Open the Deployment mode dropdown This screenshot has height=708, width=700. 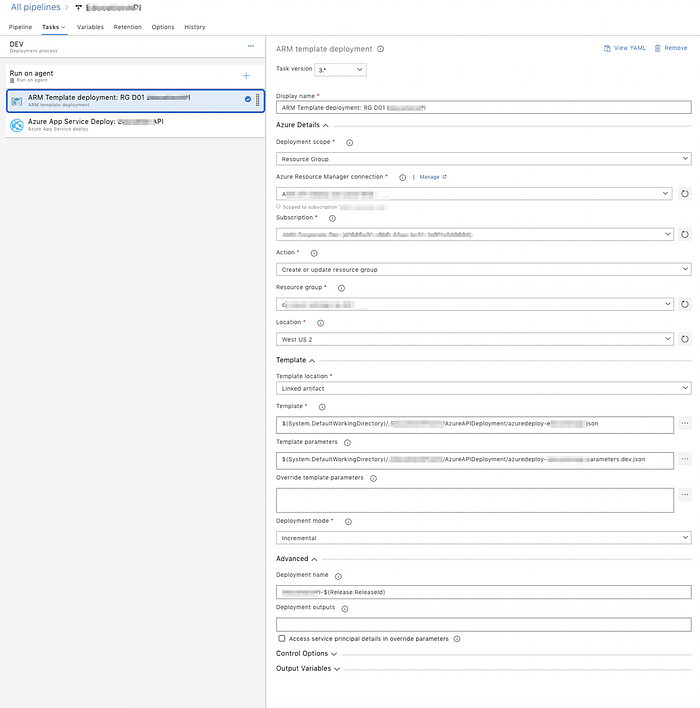point(483,538)
